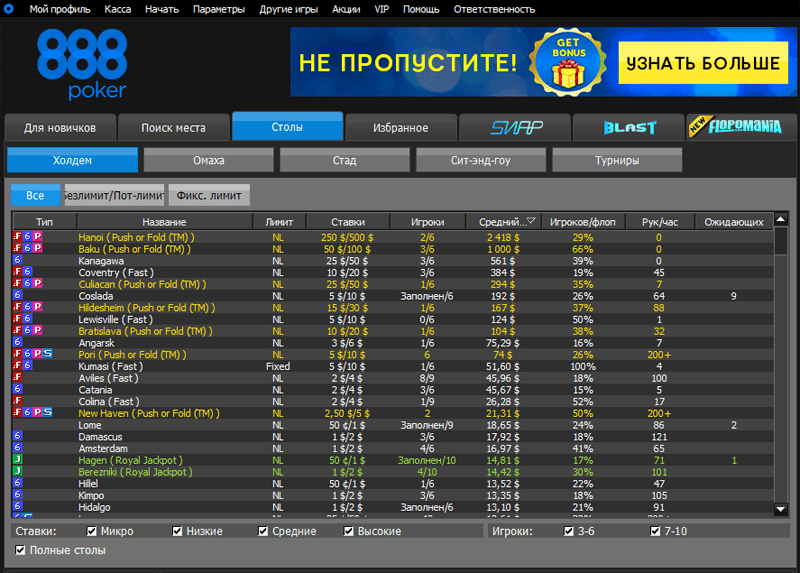Filter by Фикс. лимит
This screenshot has height=573, width=800.
click(209, 195)
